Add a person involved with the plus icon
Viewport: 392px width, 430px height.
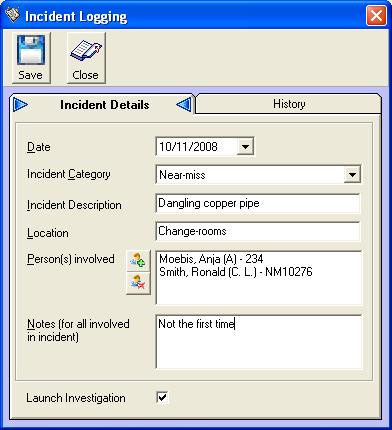[138, 261]
